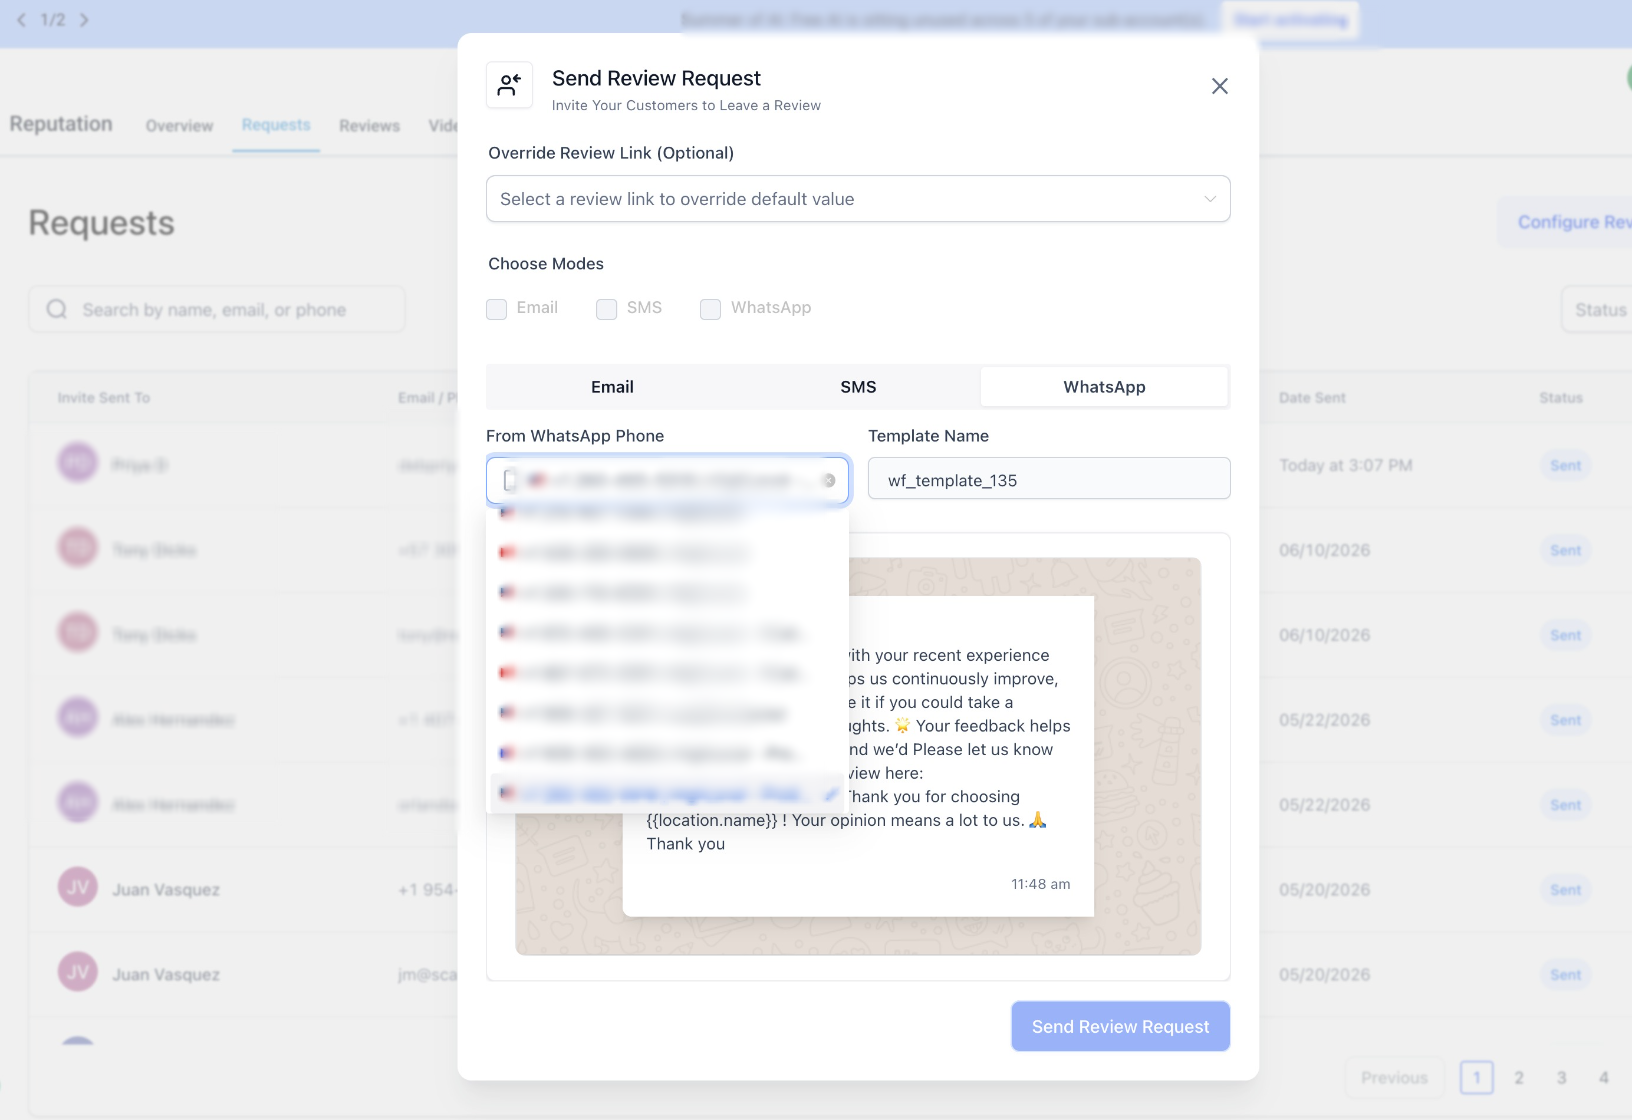Screen dimensions: 1632x1120
Task: Click the Start activating banner button
Action: tap(1290, 20)
